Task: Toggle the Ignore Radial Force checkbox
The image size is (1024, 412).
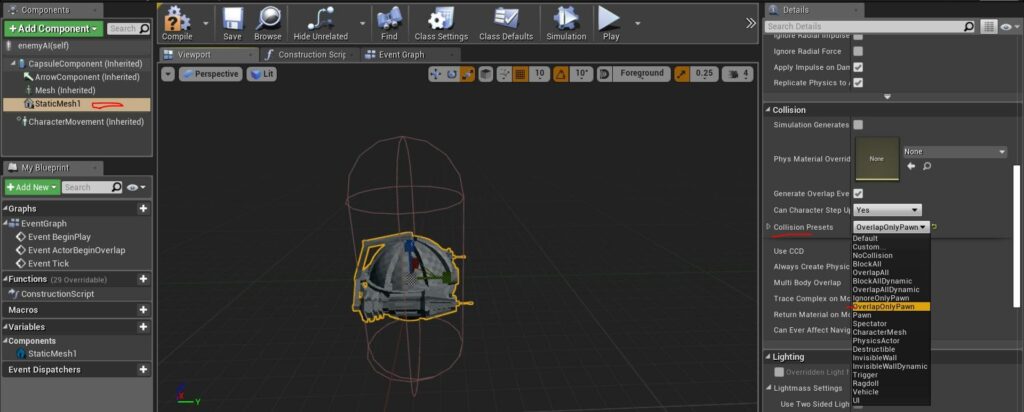Action: click(858, 51)
